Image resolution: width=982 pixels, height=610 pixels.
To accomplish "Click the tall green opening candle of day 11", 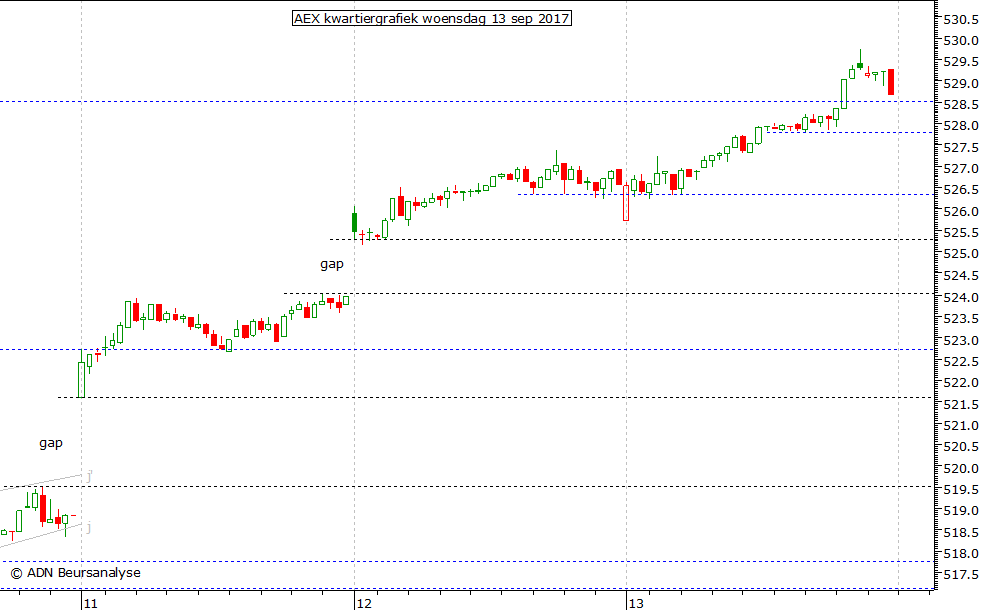I will 81,379.
